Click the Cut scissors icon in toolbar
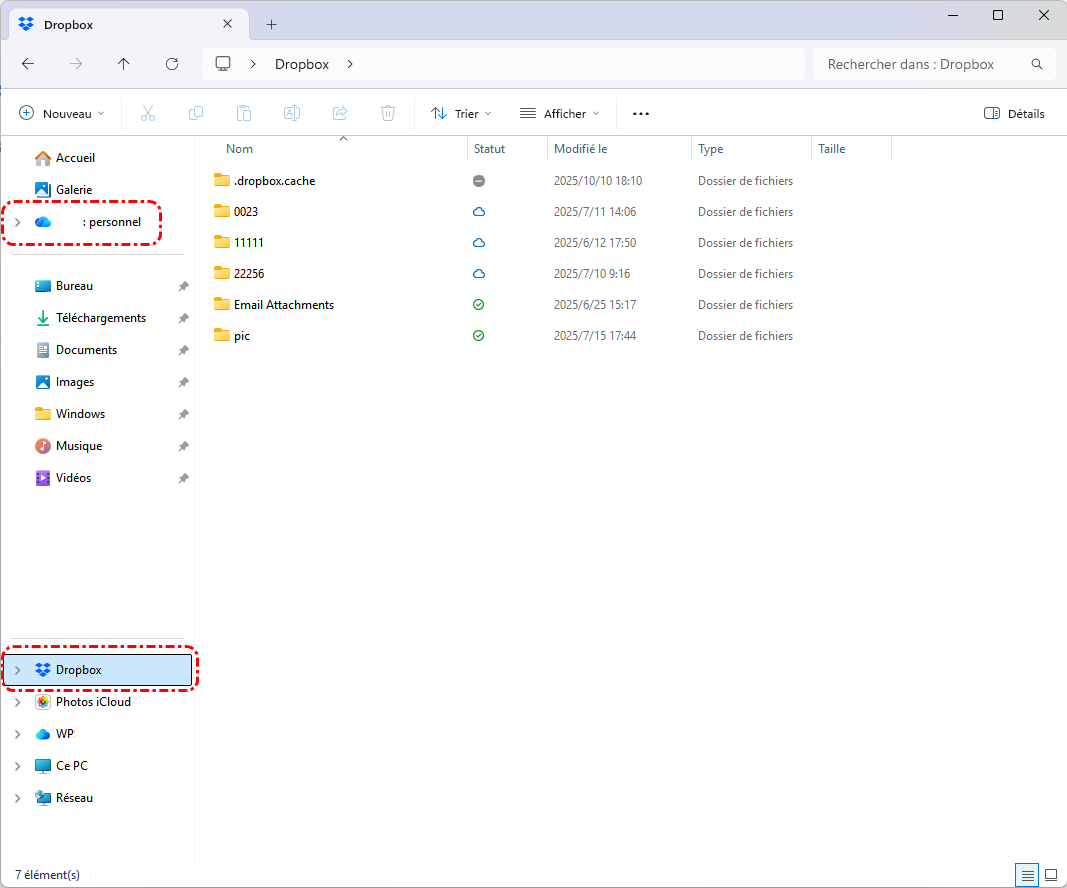Image resolution: width=1067 pixels, height=888 pixels. pyautogui.click(x=148, y=113)
